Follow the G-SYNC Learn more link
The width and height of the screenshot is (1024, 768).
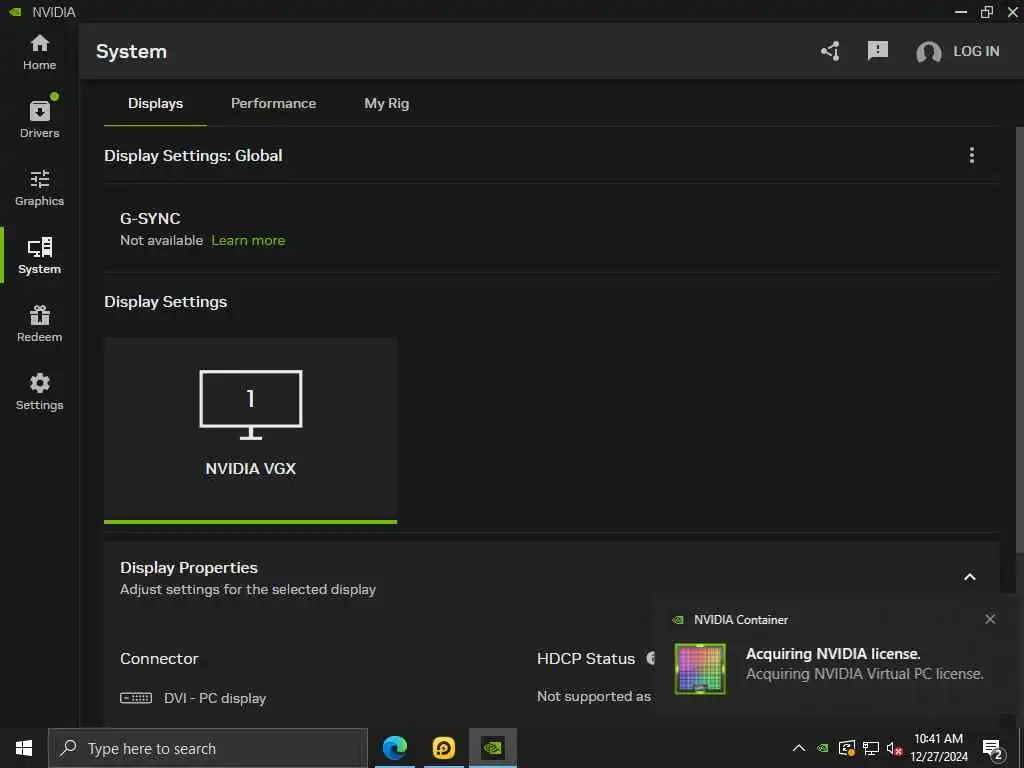[x=248, y=240]
